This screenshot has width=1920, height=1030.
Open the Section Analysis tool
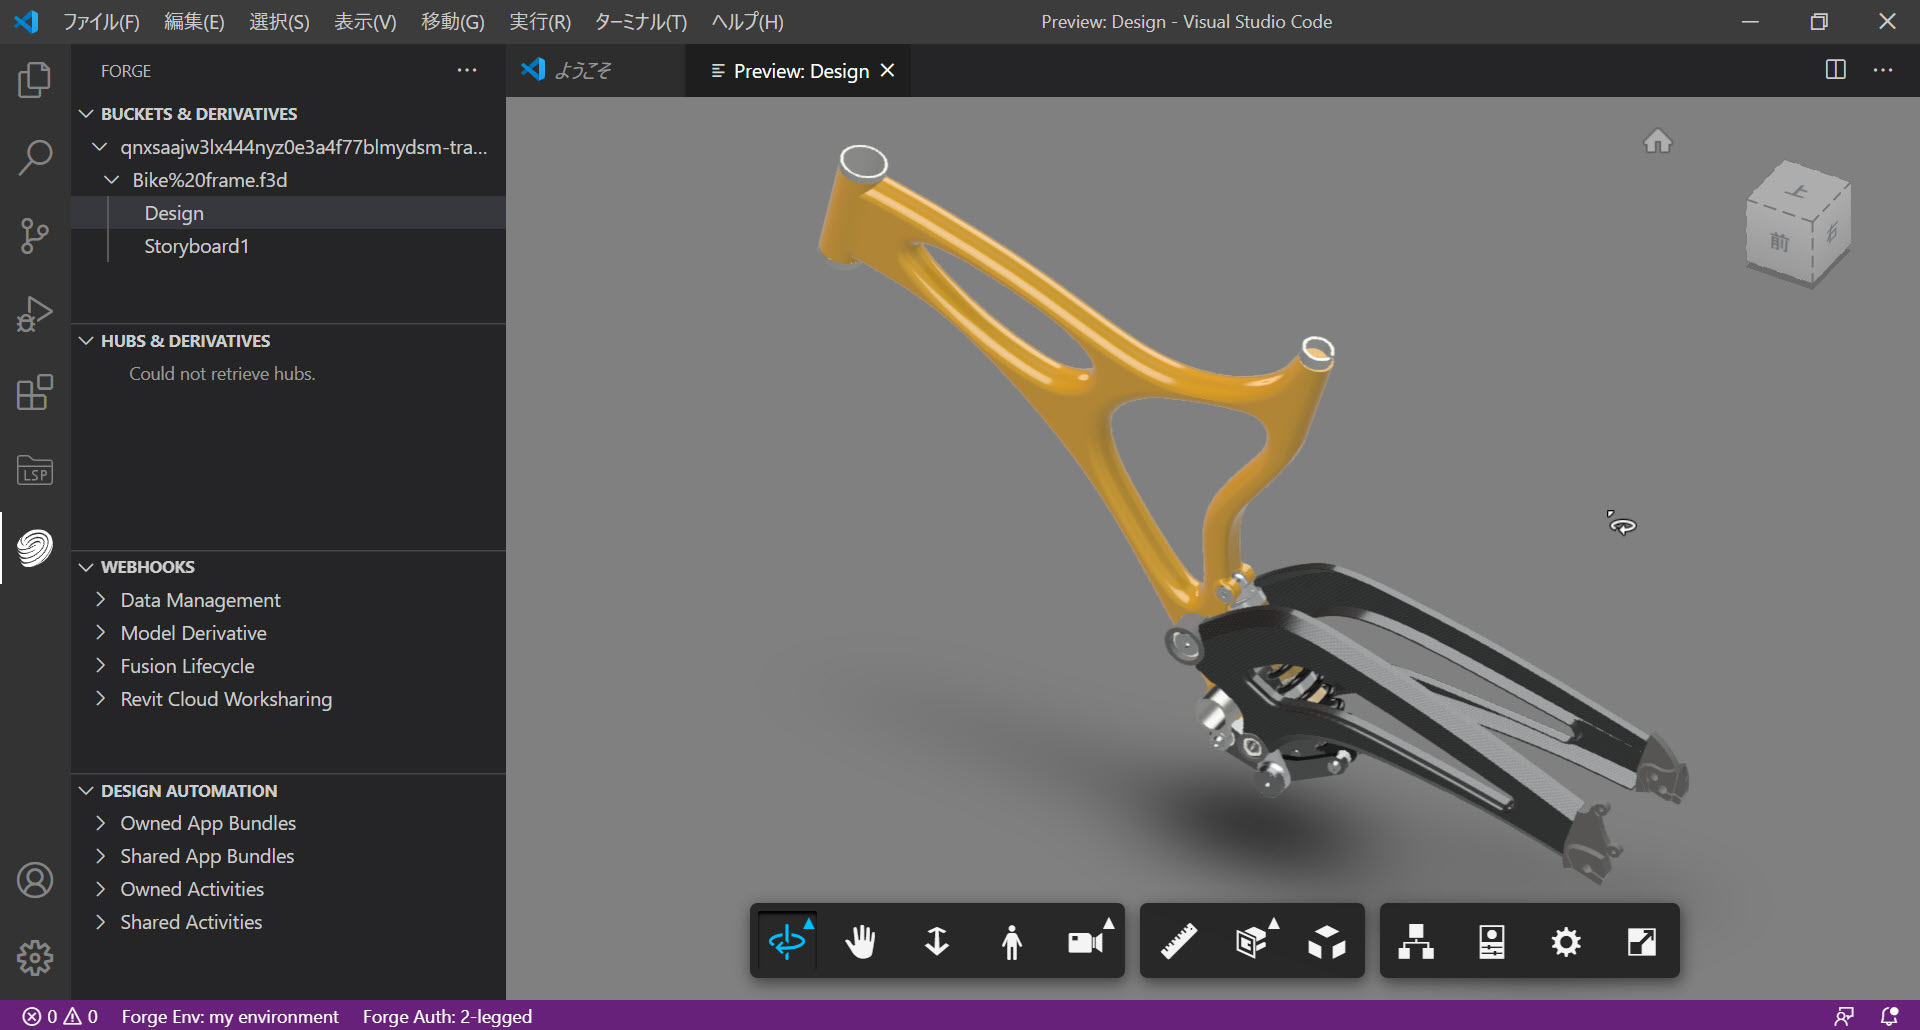[1251, 940]
